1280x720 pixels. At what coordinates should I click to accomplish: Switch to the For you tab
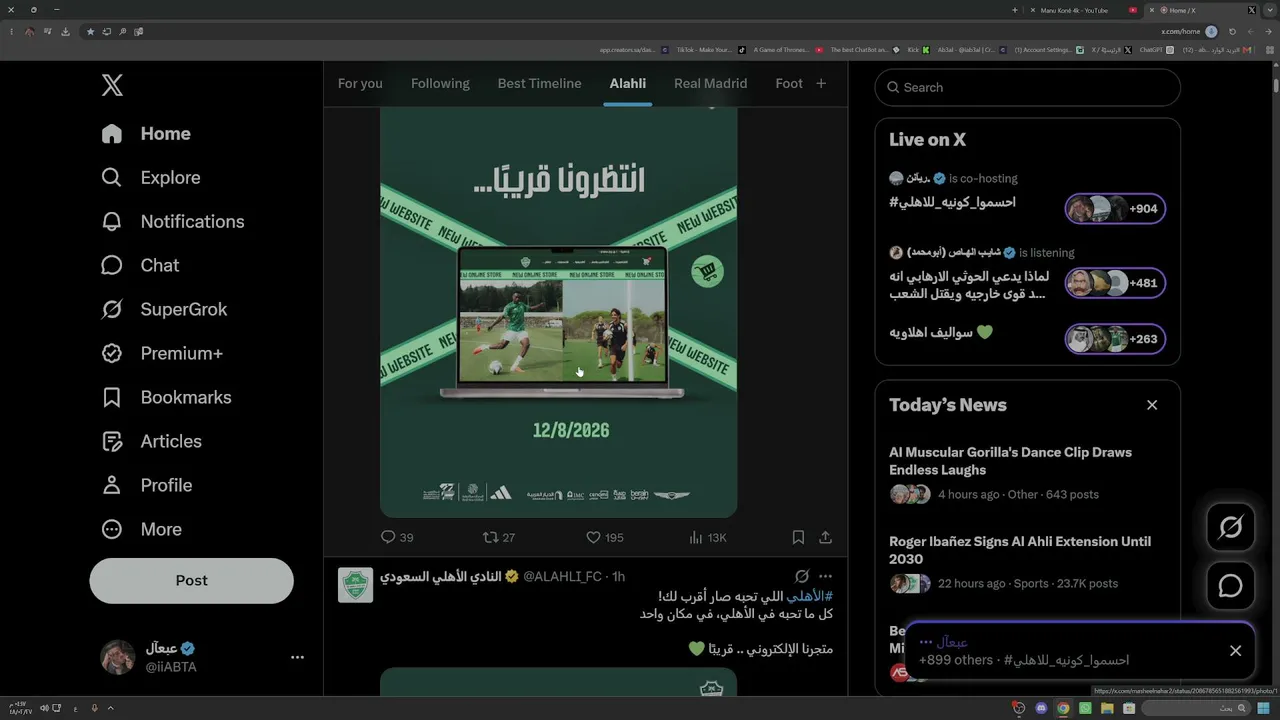coord(360,84)
